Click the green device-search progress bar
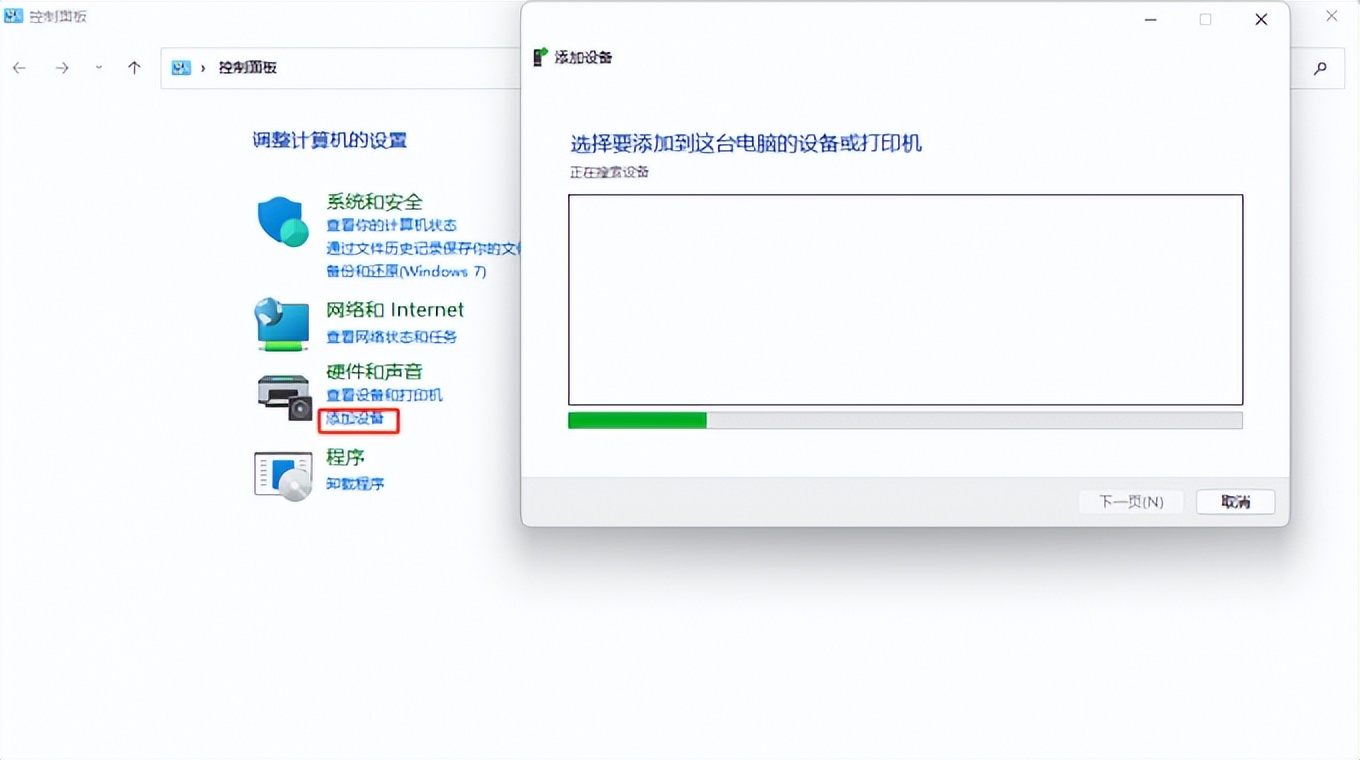 click(x=635, y=420)
